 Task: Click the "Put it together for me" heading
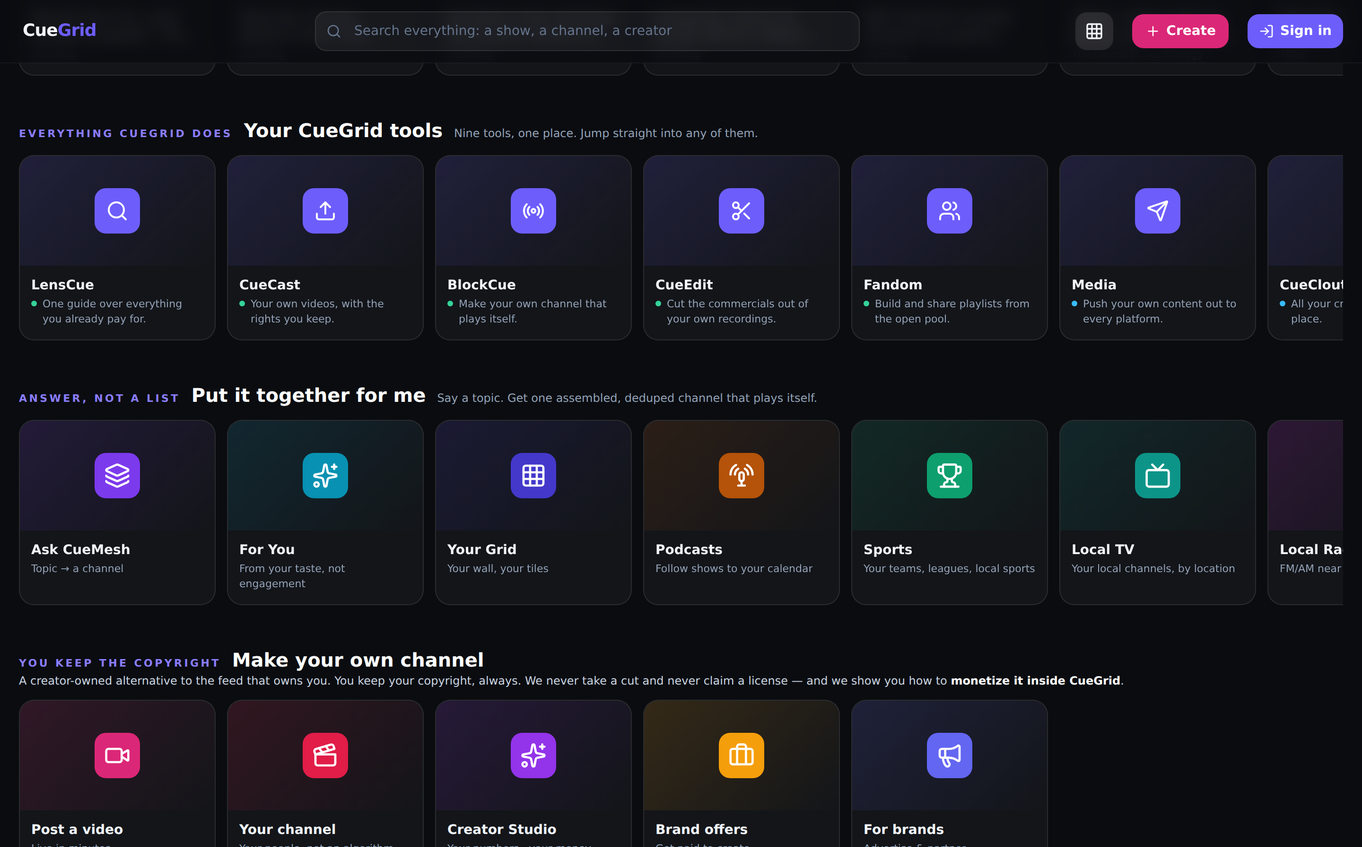[x=308, y=396]
